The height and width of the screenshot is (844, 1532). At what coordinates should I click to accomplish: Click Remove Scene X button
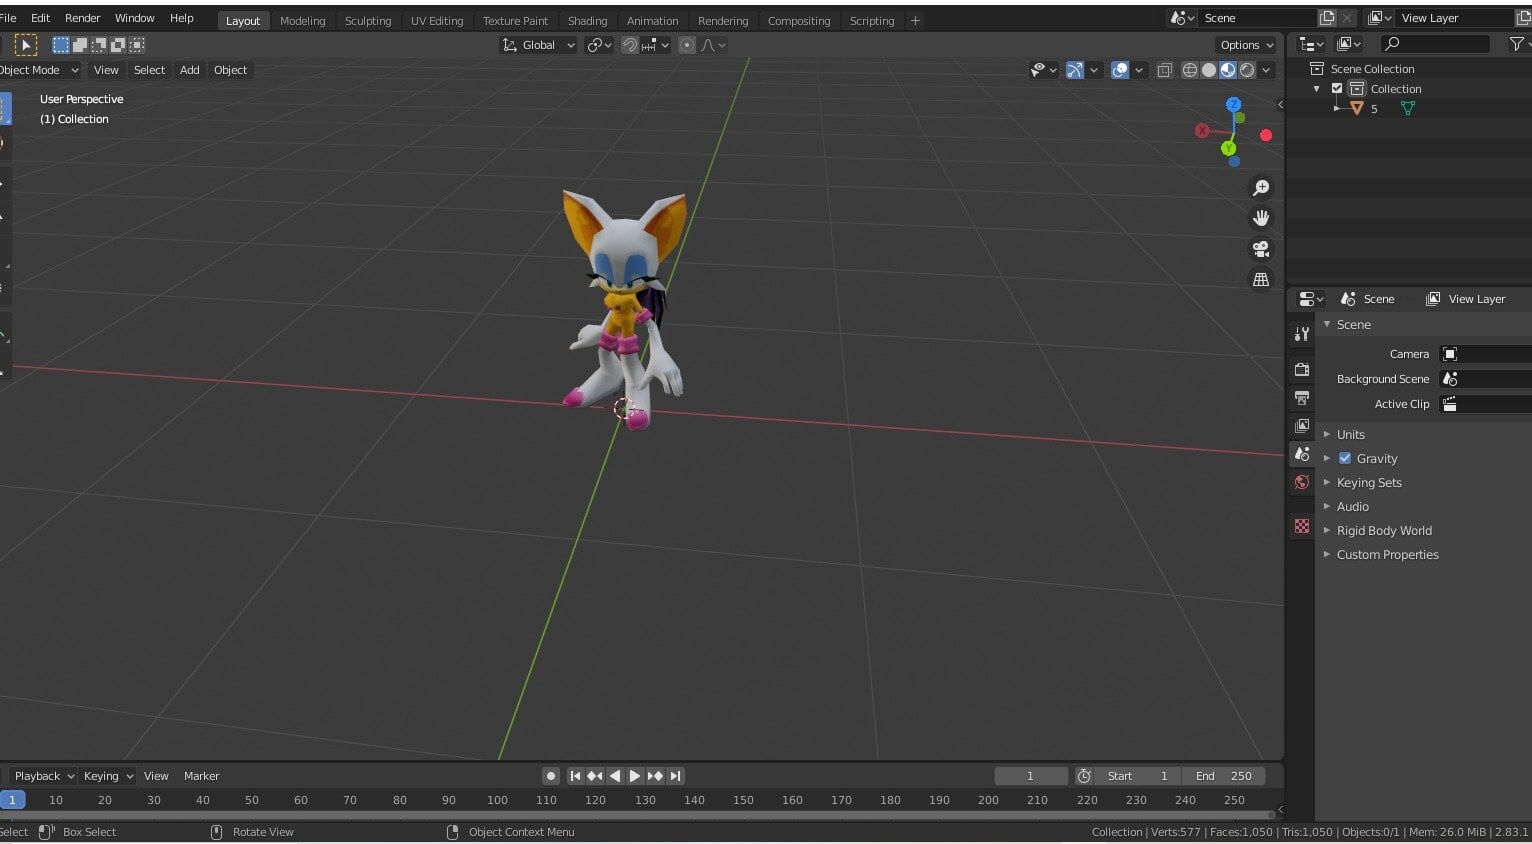(1347, 18)
